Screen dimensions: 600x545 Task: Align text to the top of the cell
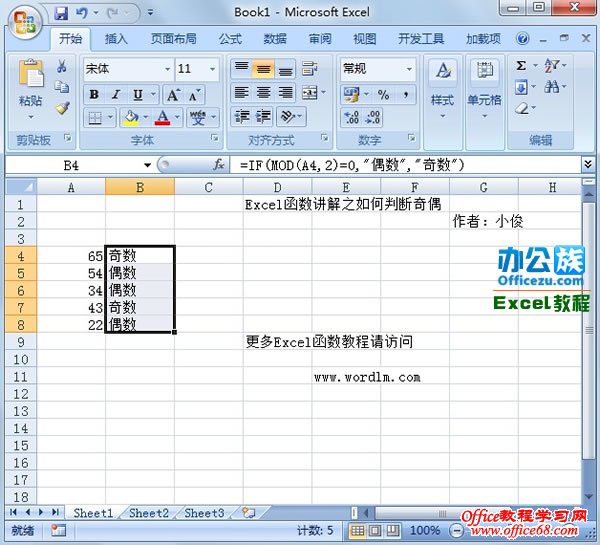[241, 68]
